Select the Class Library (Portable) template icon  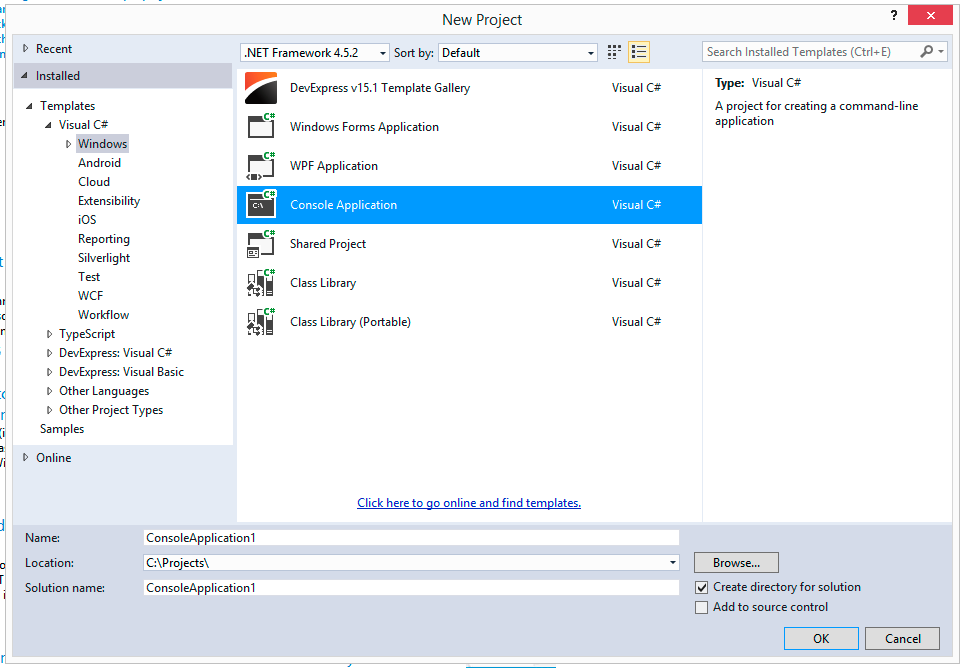coord(260,321)
